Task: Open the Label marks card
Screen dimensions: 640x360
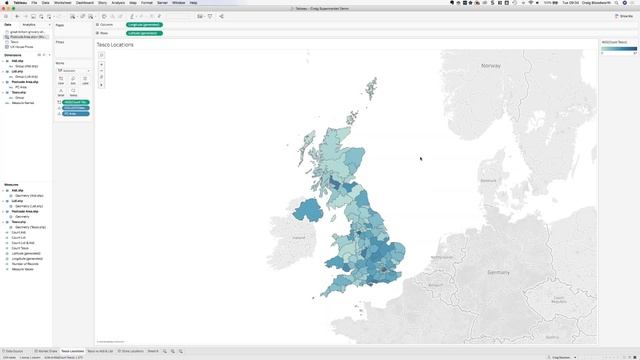Action: (85, 80)
